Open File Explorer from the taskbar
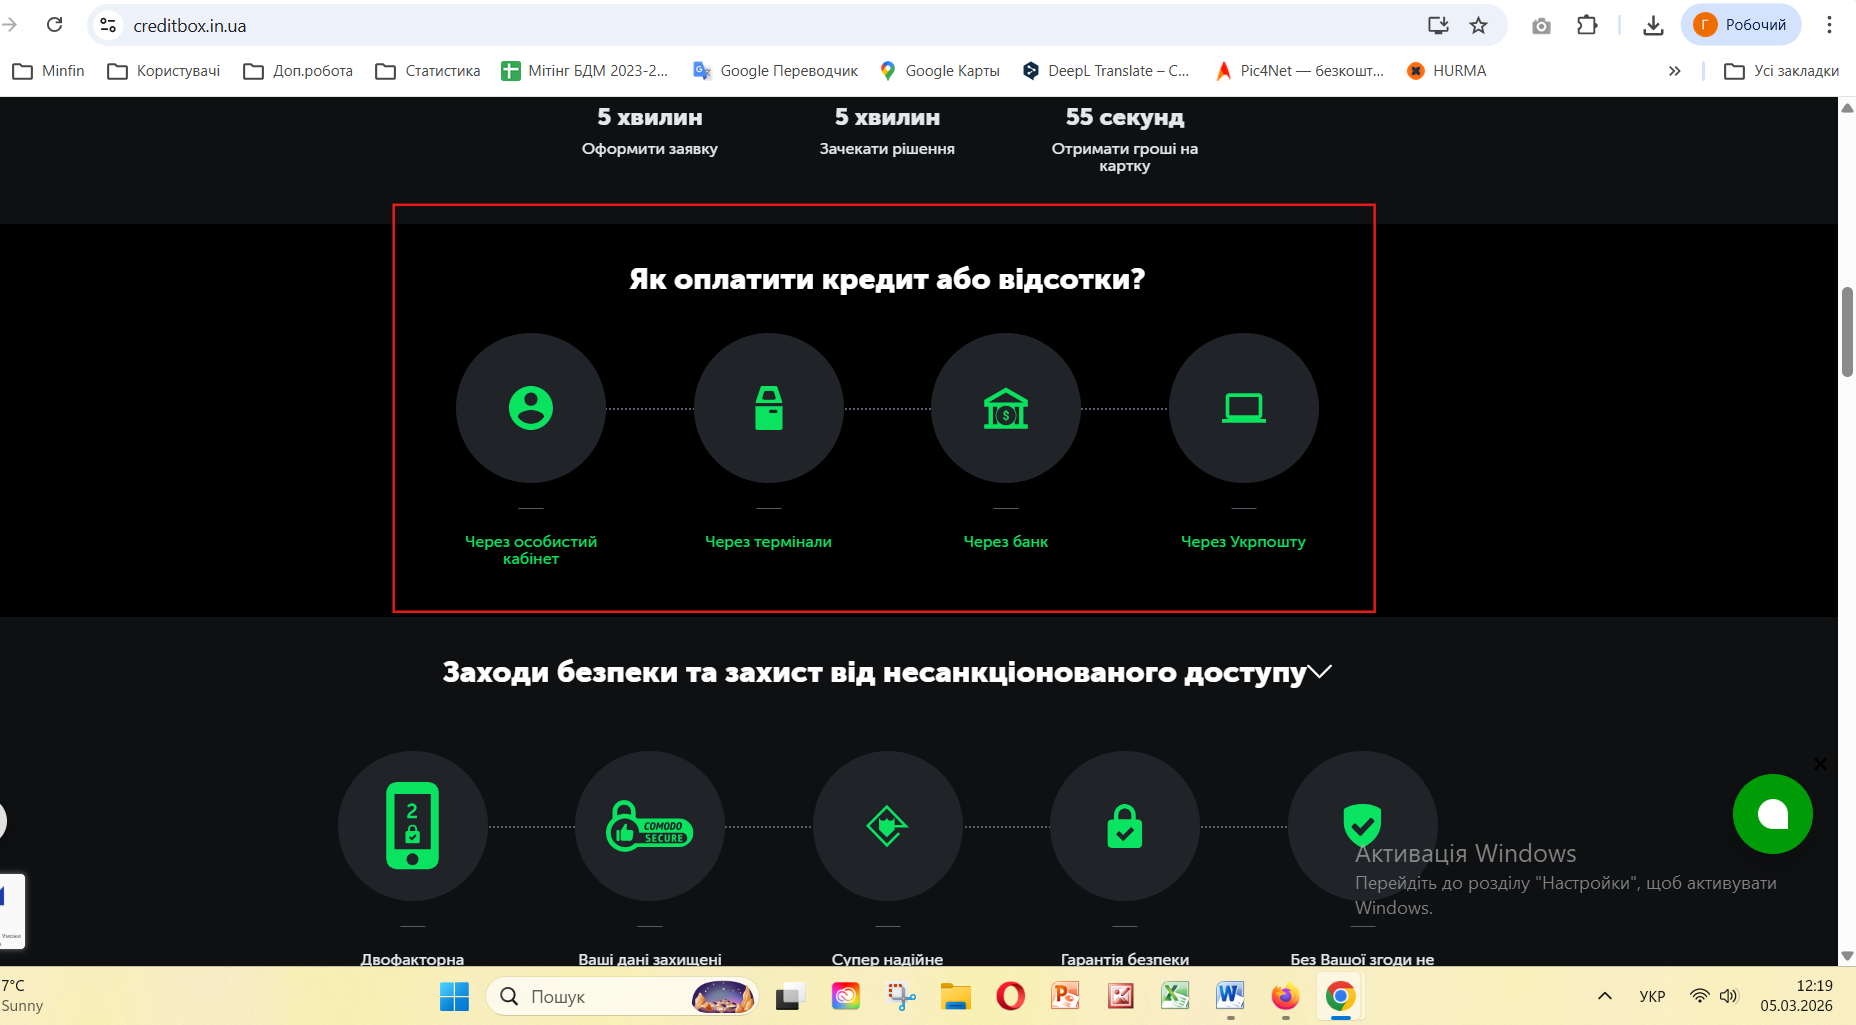 pos(955,996)
